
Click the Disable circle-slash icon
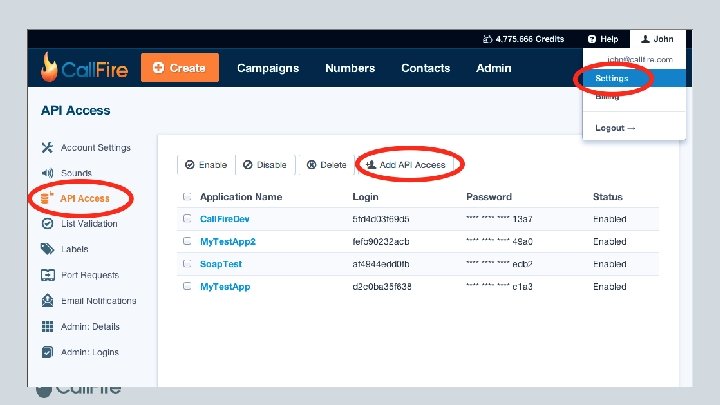[248, 164]
